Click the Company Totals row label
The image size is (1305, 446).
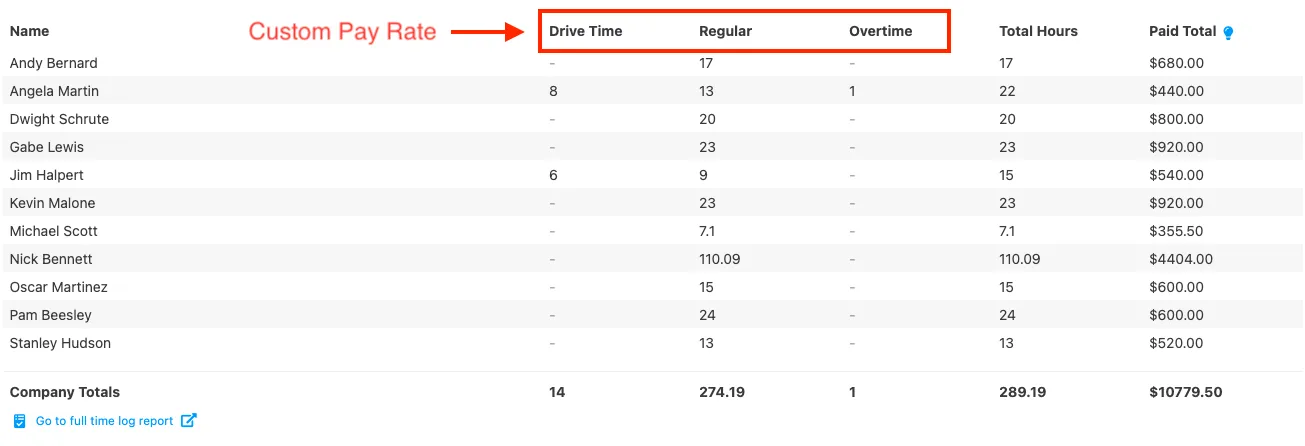pyautogui.click(x=64, y=392)
